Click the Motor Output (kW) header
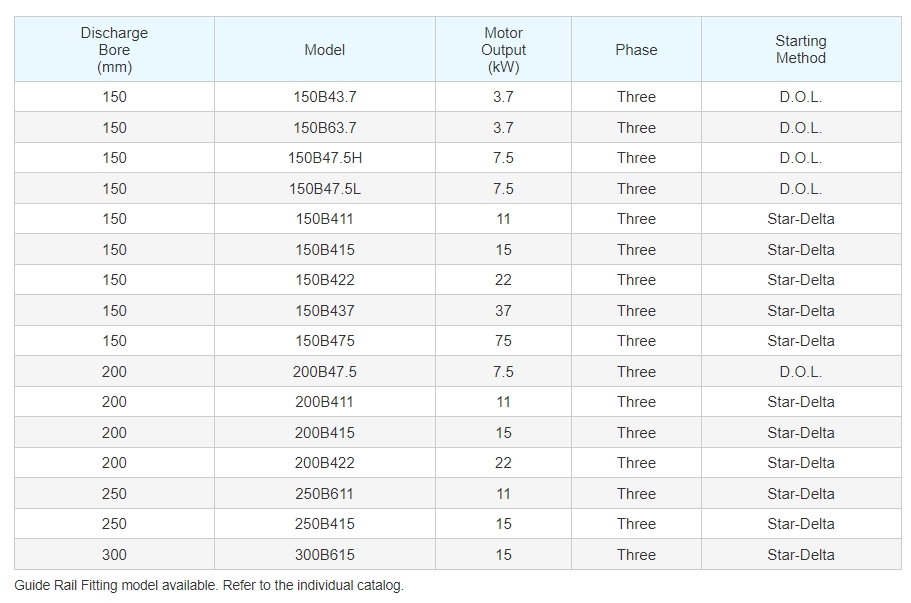Screen dimensions: 911x603 pos(503,49)
